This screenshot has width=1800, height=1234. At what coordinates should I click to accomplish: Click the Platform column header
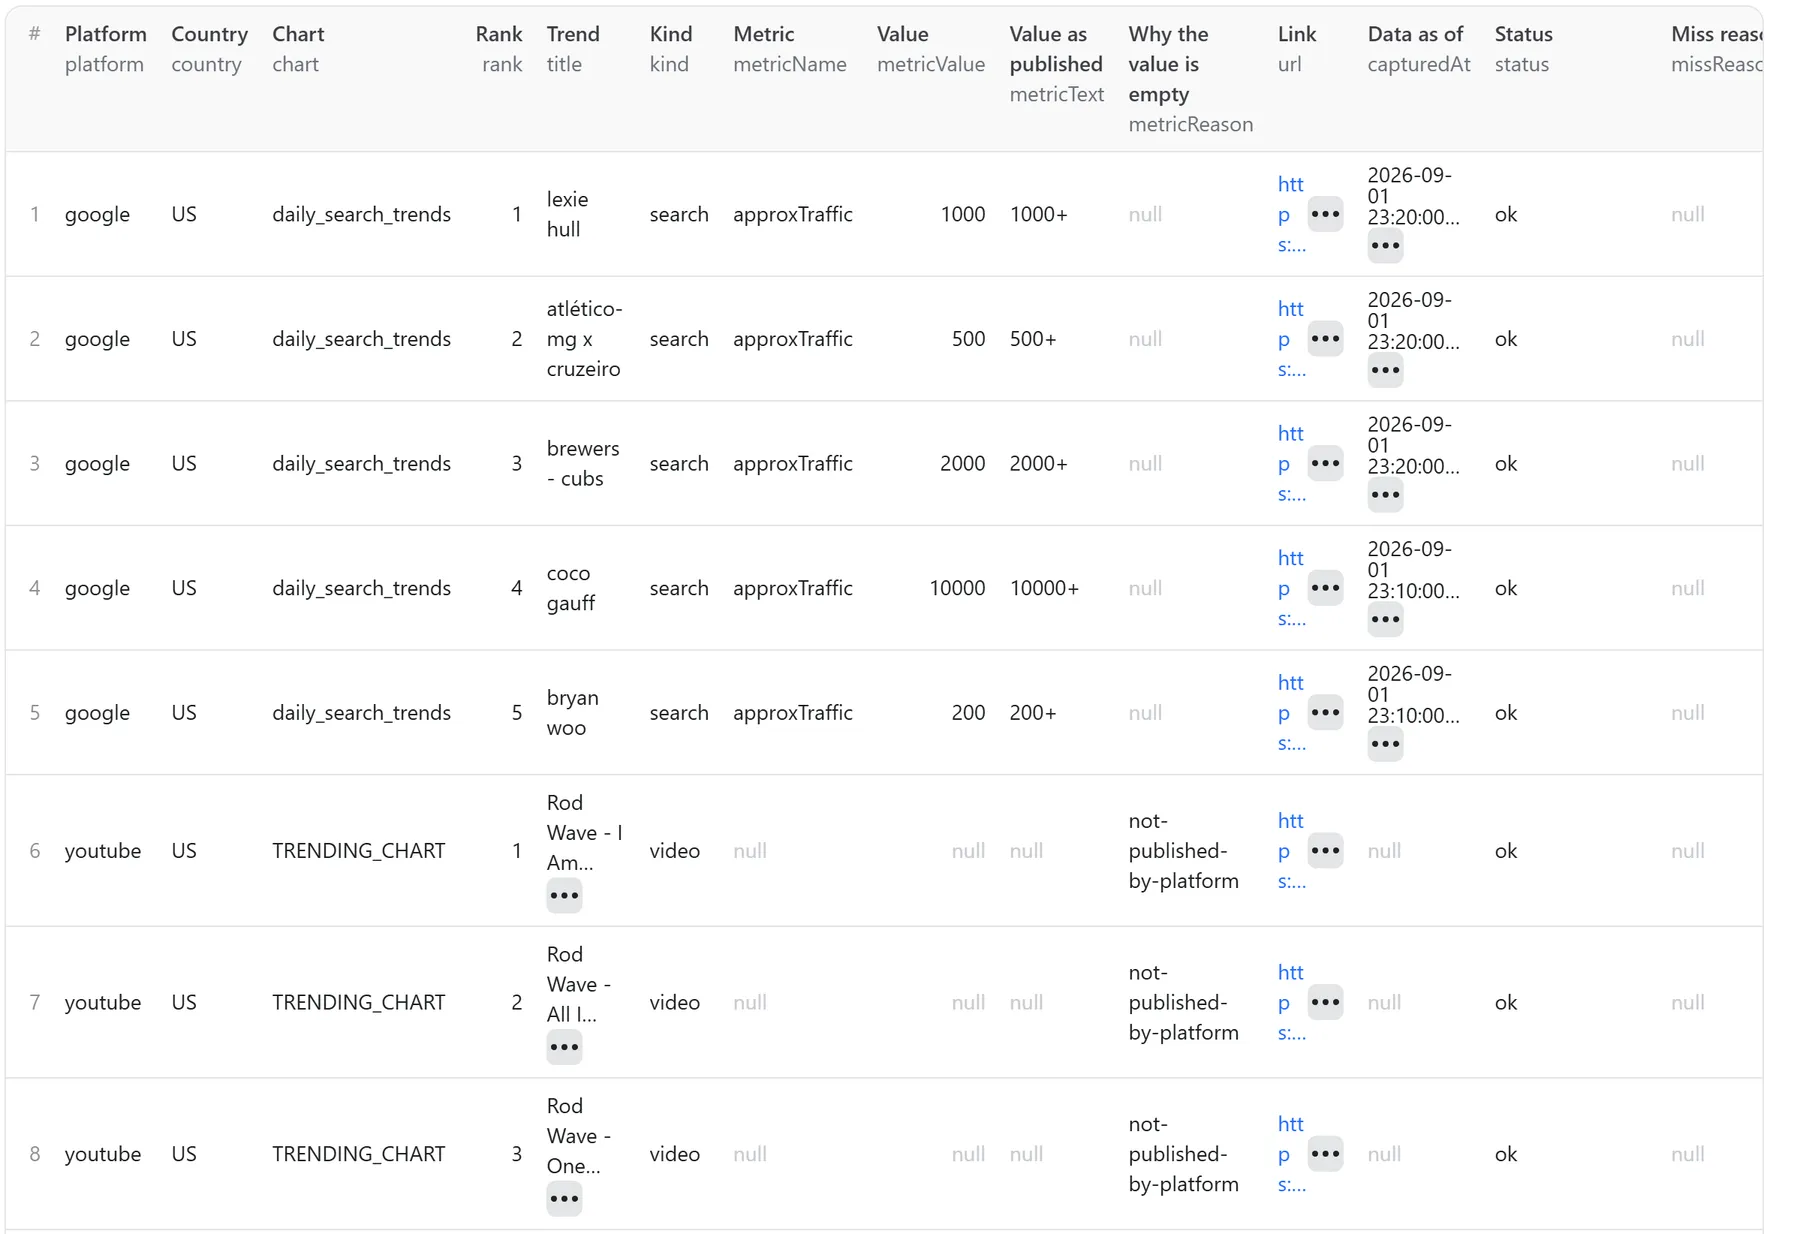click(105, 49)
